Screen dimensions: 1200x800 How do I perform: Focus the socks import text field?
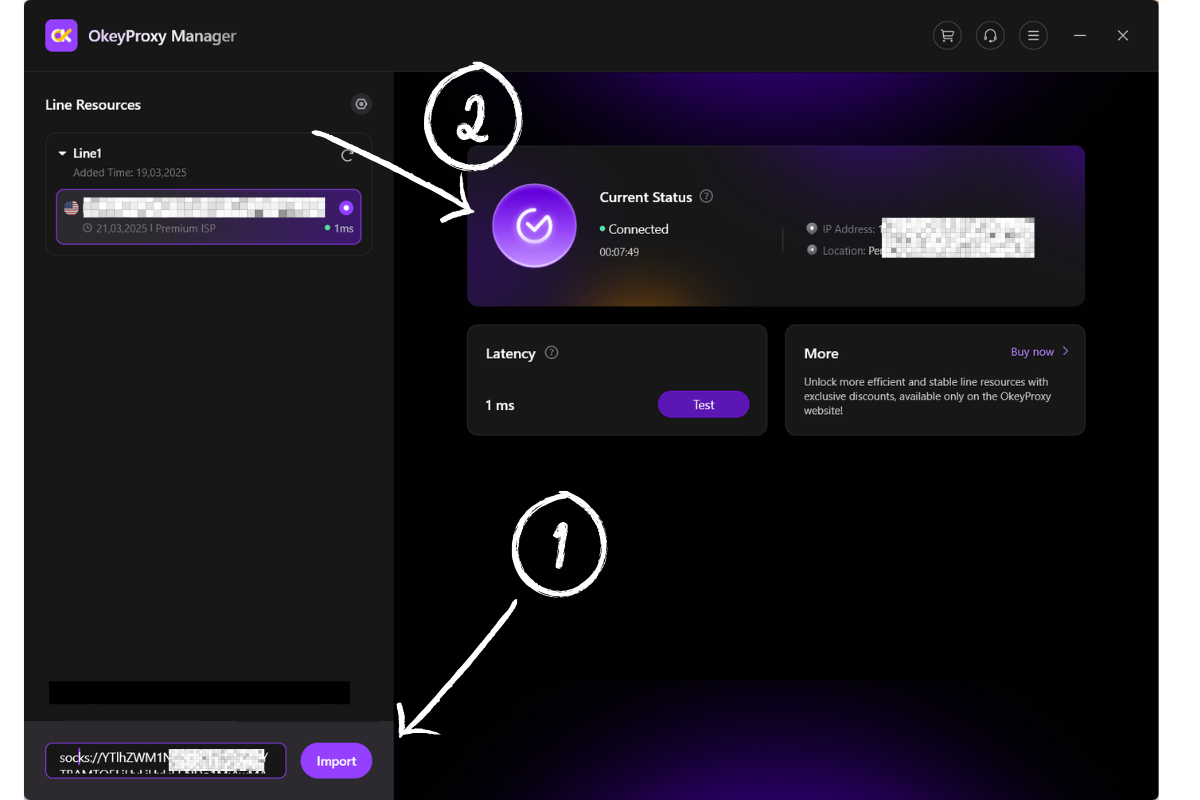coord(165,760)
